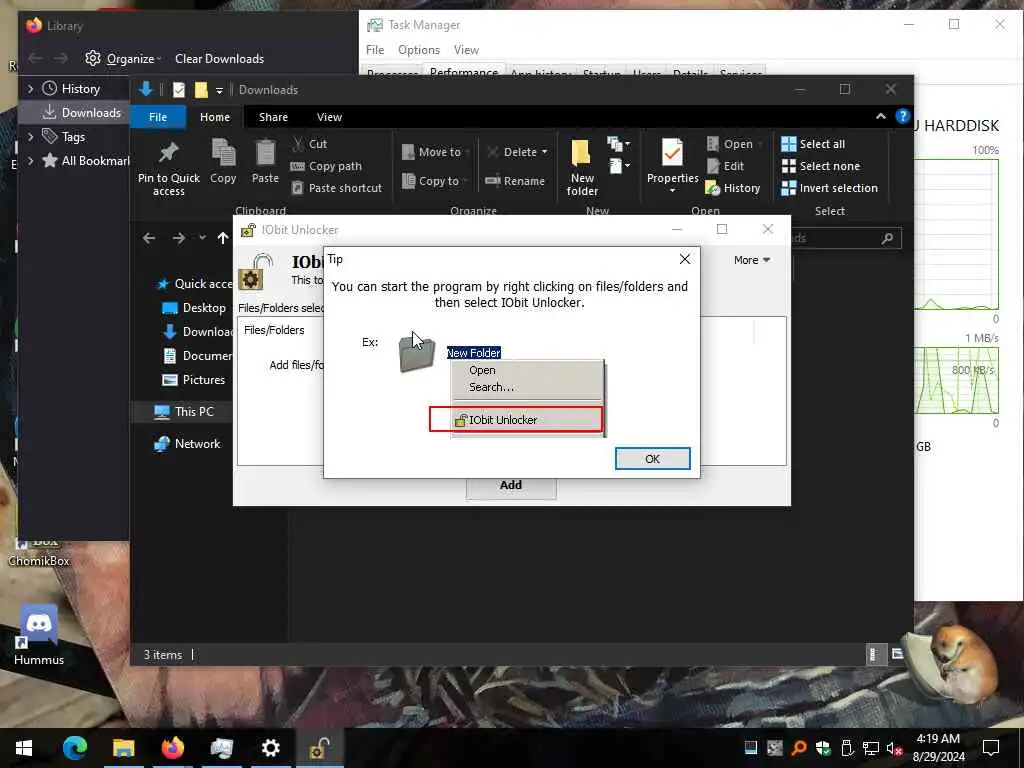Screen dimensions: 1024x768
Task: Open the Properties button in ribbon
Action: click(x=673, y=166)
